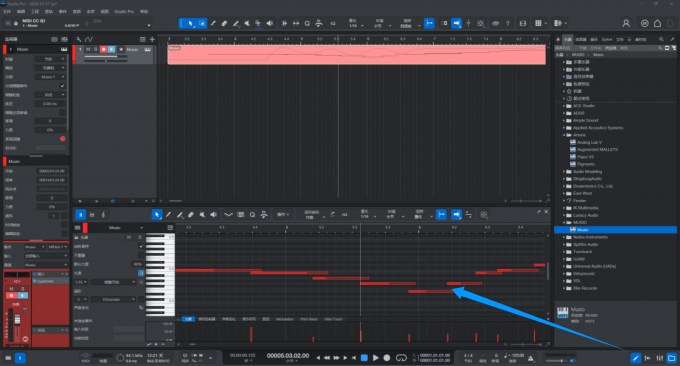
Task: Click Play in the transport bar
Action: point(376,358)
